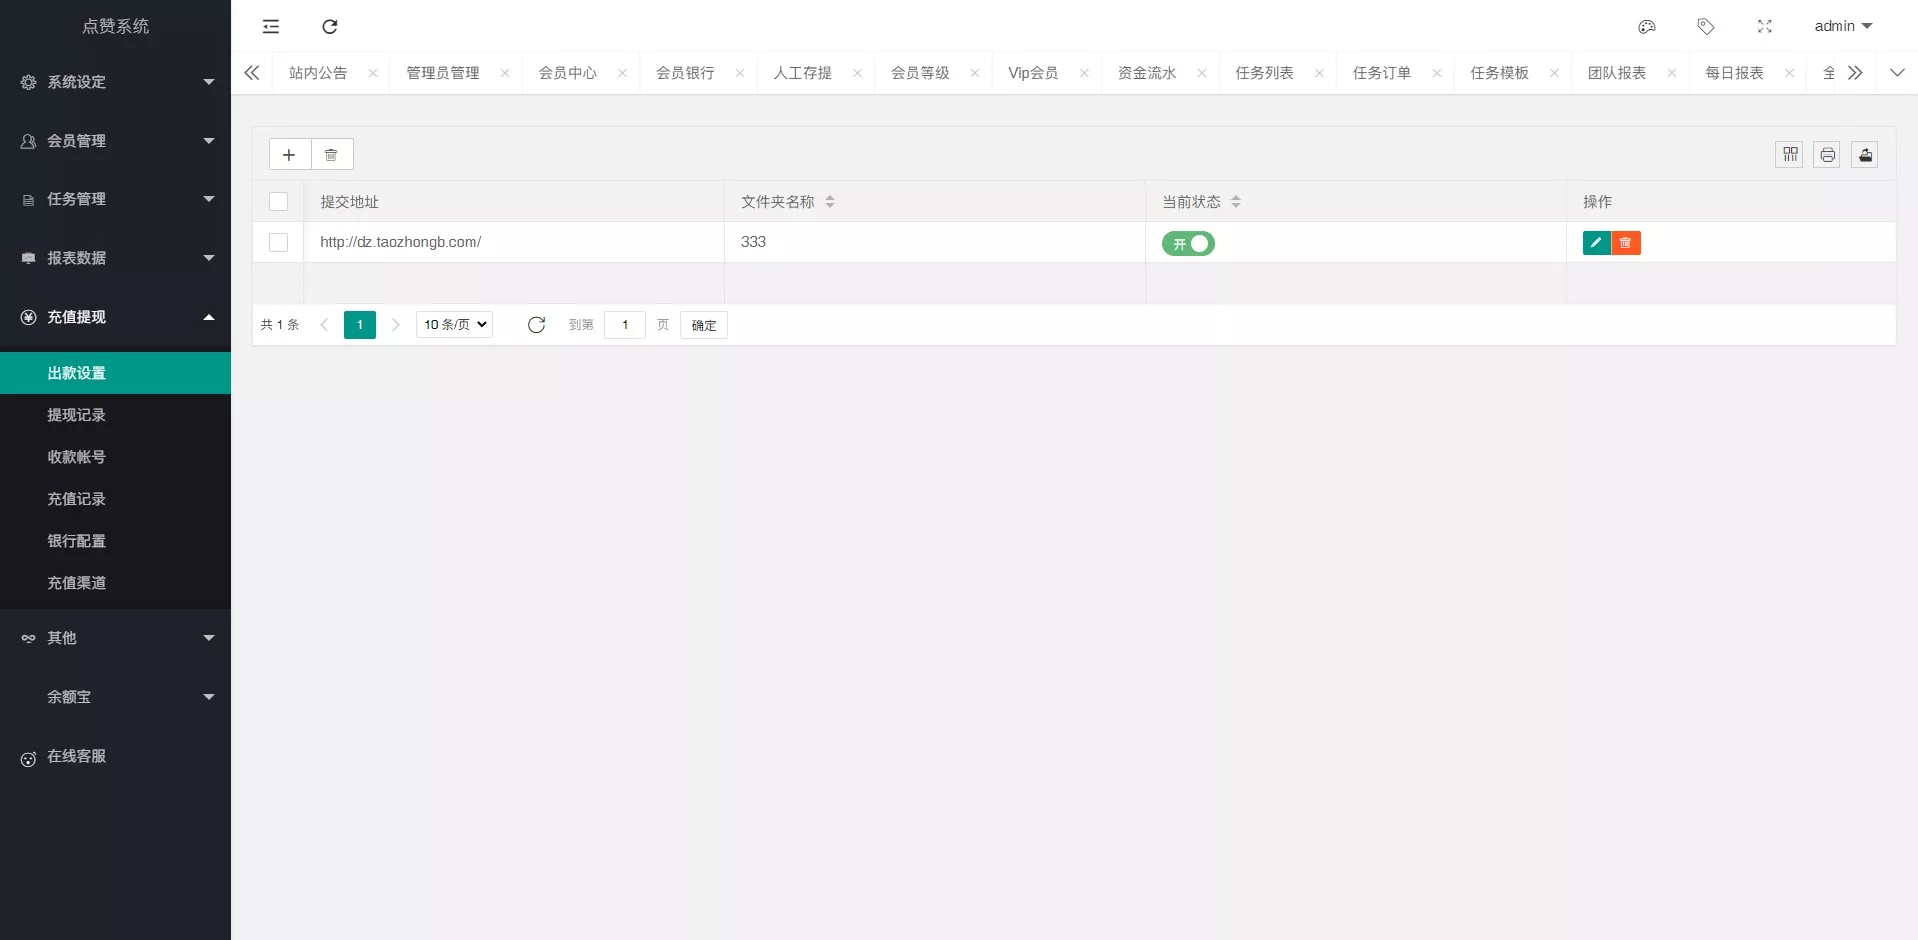The height and width of the screenshot is (940, 1918).
Task: Select the checkbox for the taozhongb row
Action: click(x=279, y=243)
